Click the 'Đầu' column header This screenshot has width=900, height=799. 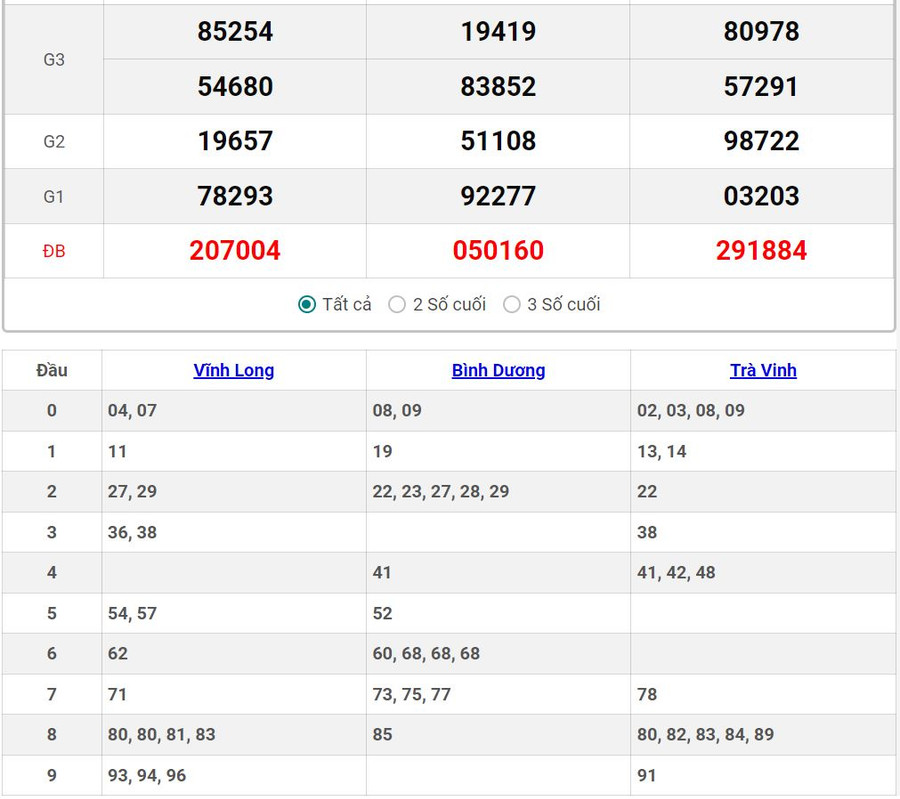(x=52, y=370)
